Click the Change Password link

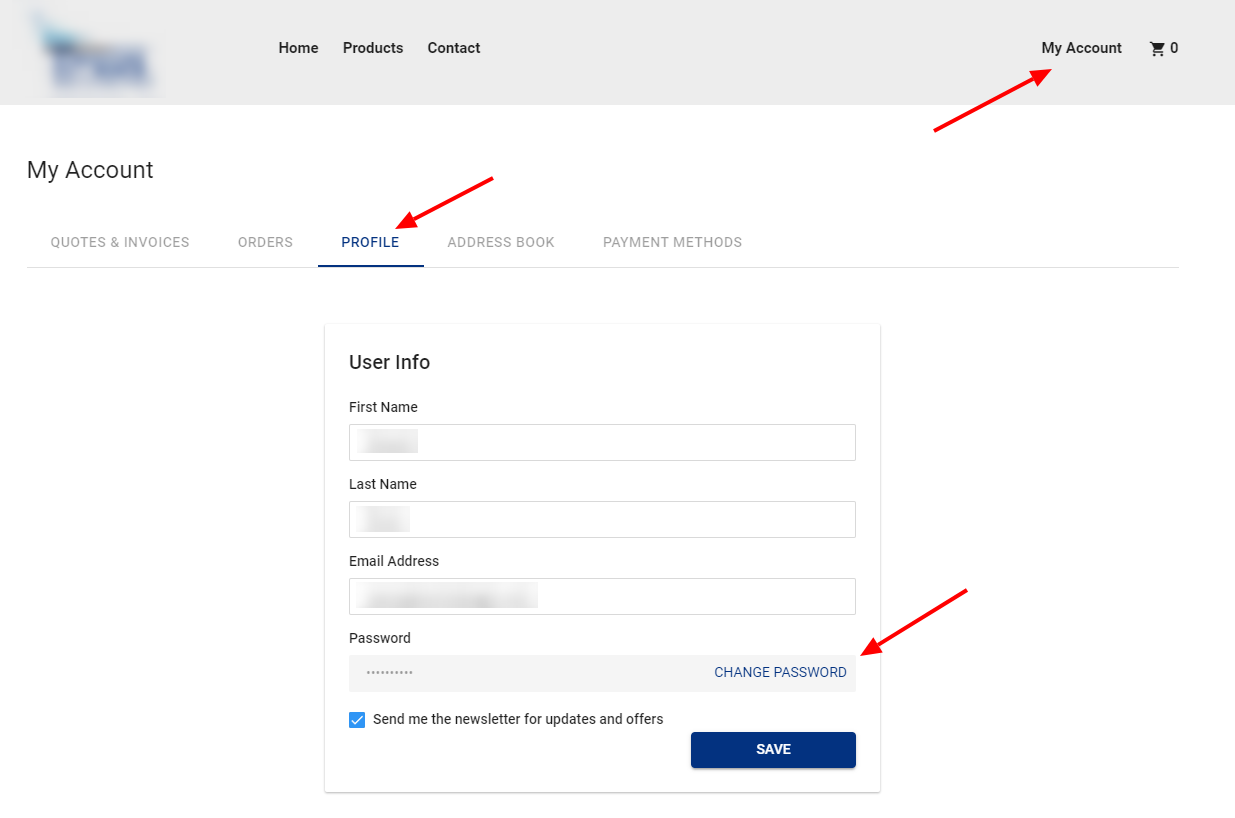[x=780, y=673]
